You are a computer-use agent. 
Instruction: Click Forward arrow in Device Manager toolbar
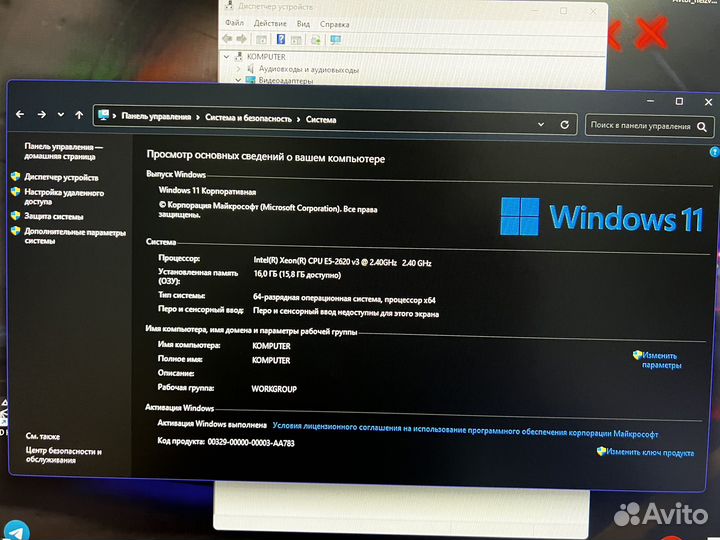pyautogui.click(x=242, y=39)
